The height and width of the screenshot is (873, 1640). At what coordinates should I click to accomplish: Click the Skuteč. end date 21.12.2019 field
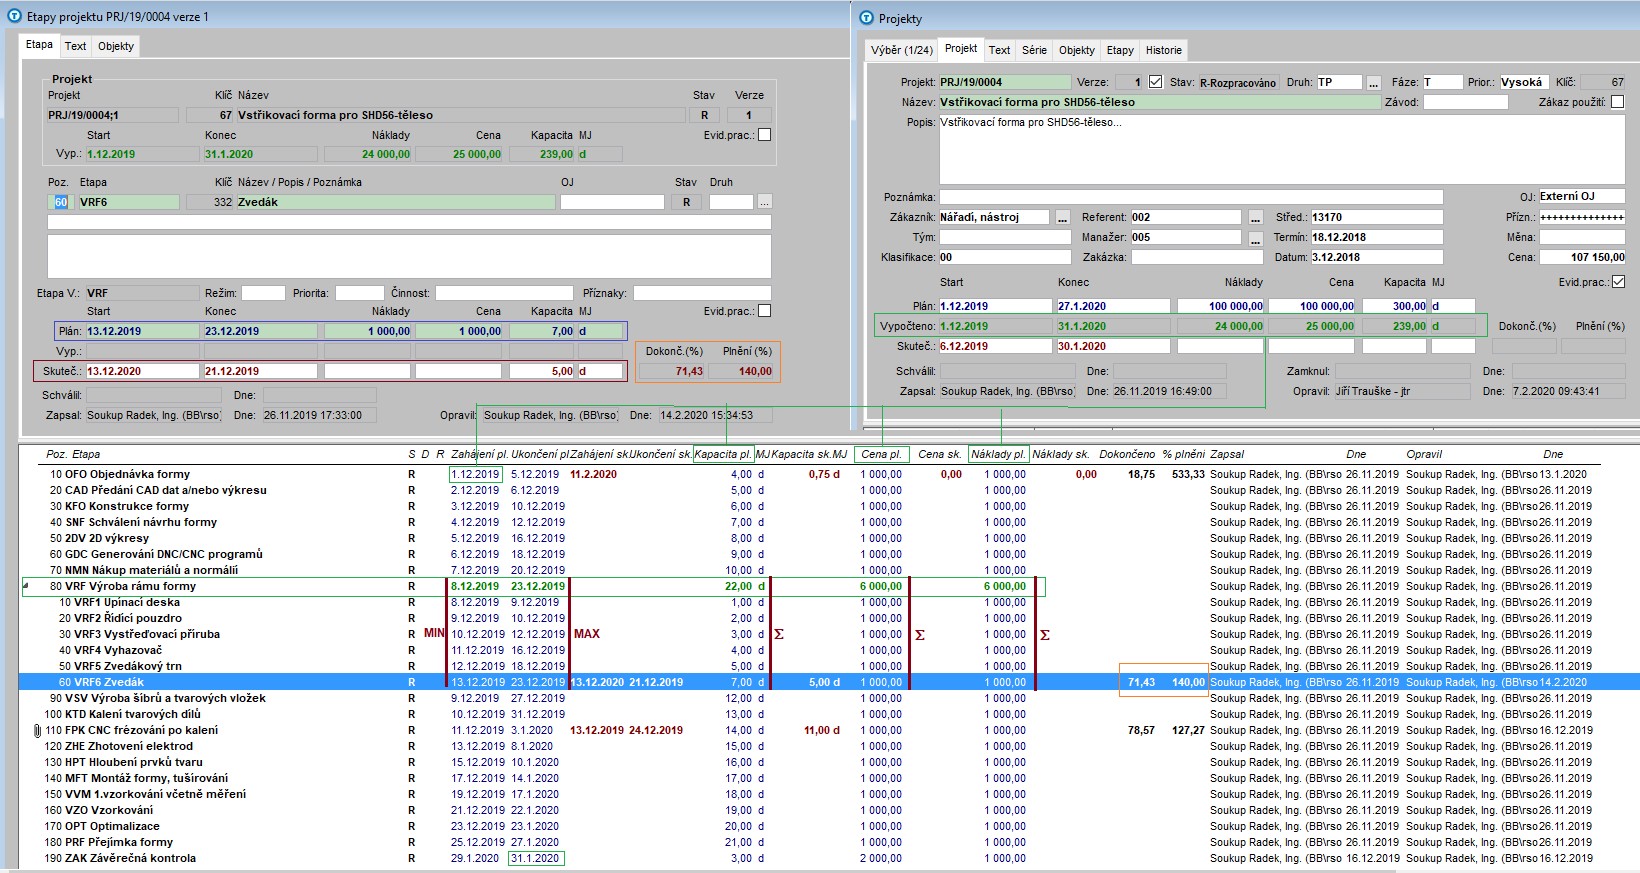[260, 371]
